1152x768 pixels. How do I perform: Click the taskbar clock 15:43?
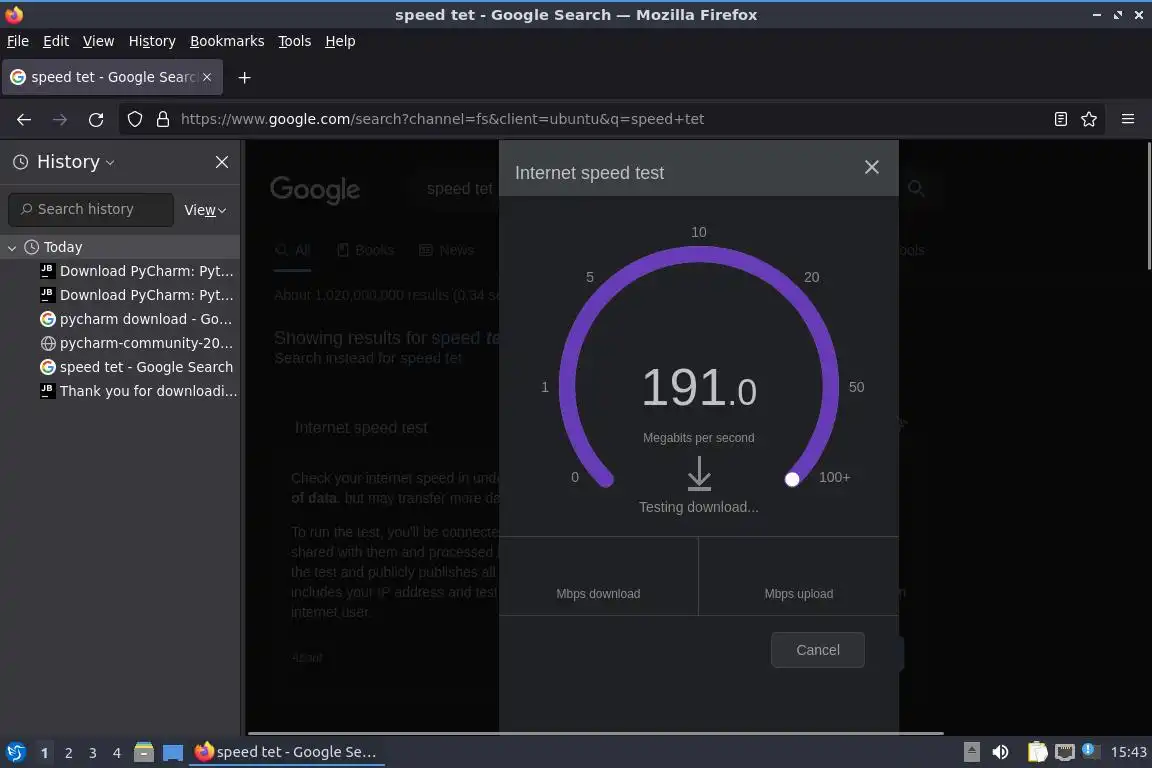[1128, 752]
